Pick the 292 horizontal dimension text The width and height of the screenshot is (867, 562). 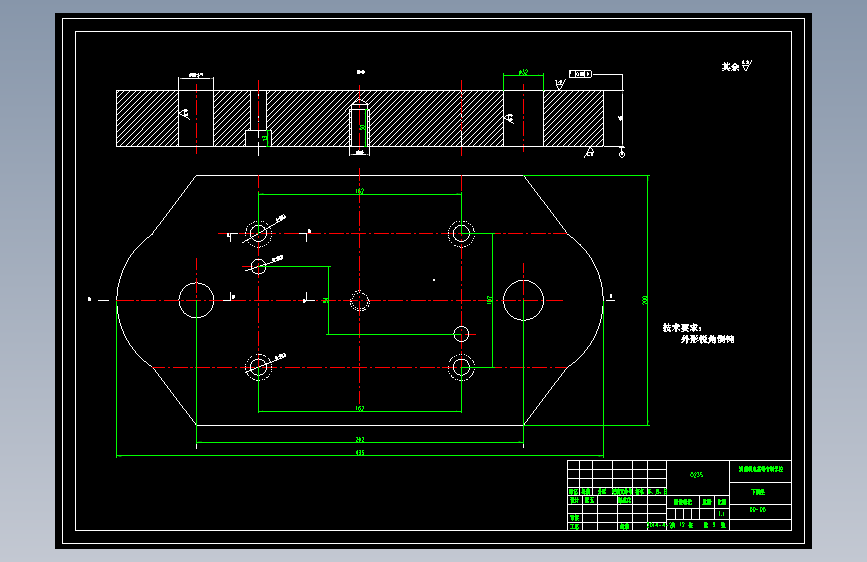360,440
